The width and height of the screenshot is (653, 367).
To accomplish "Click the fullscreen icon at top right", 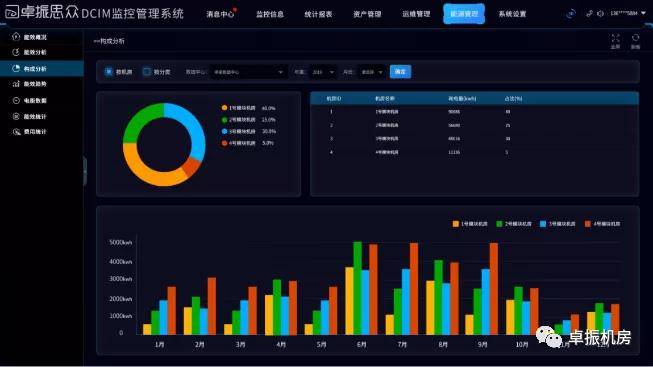I will 616,38.
